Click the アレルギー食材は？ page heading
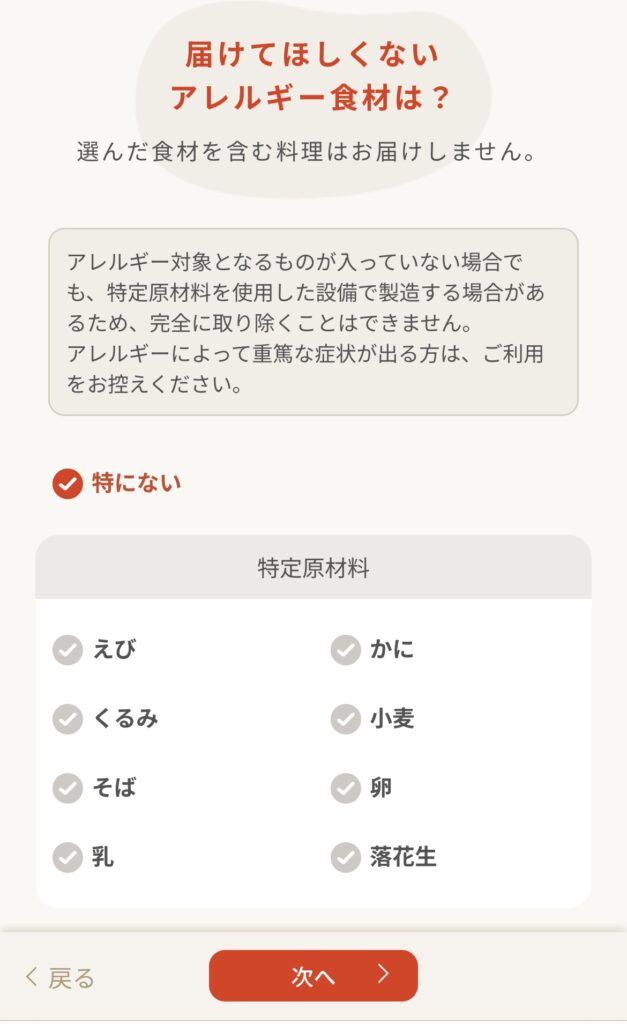The height and width of the screenshot is (1024, 627). tap(311, 98)
